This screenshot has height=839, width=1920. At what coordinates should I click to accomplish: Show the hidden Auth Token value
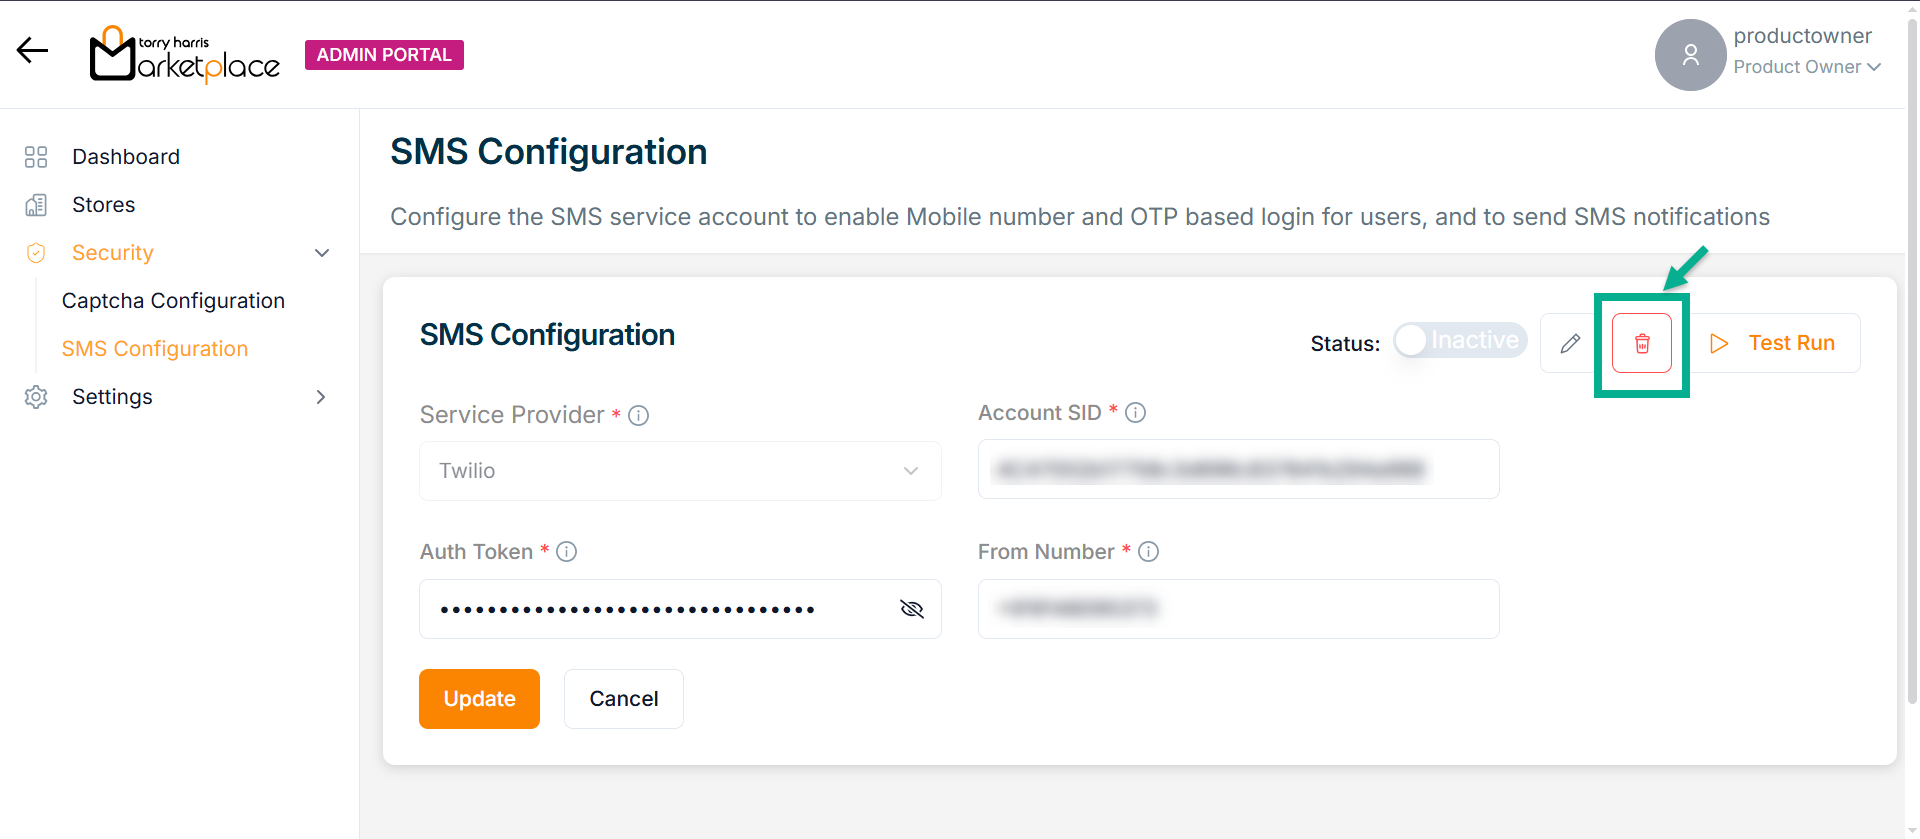coord(911,609)
